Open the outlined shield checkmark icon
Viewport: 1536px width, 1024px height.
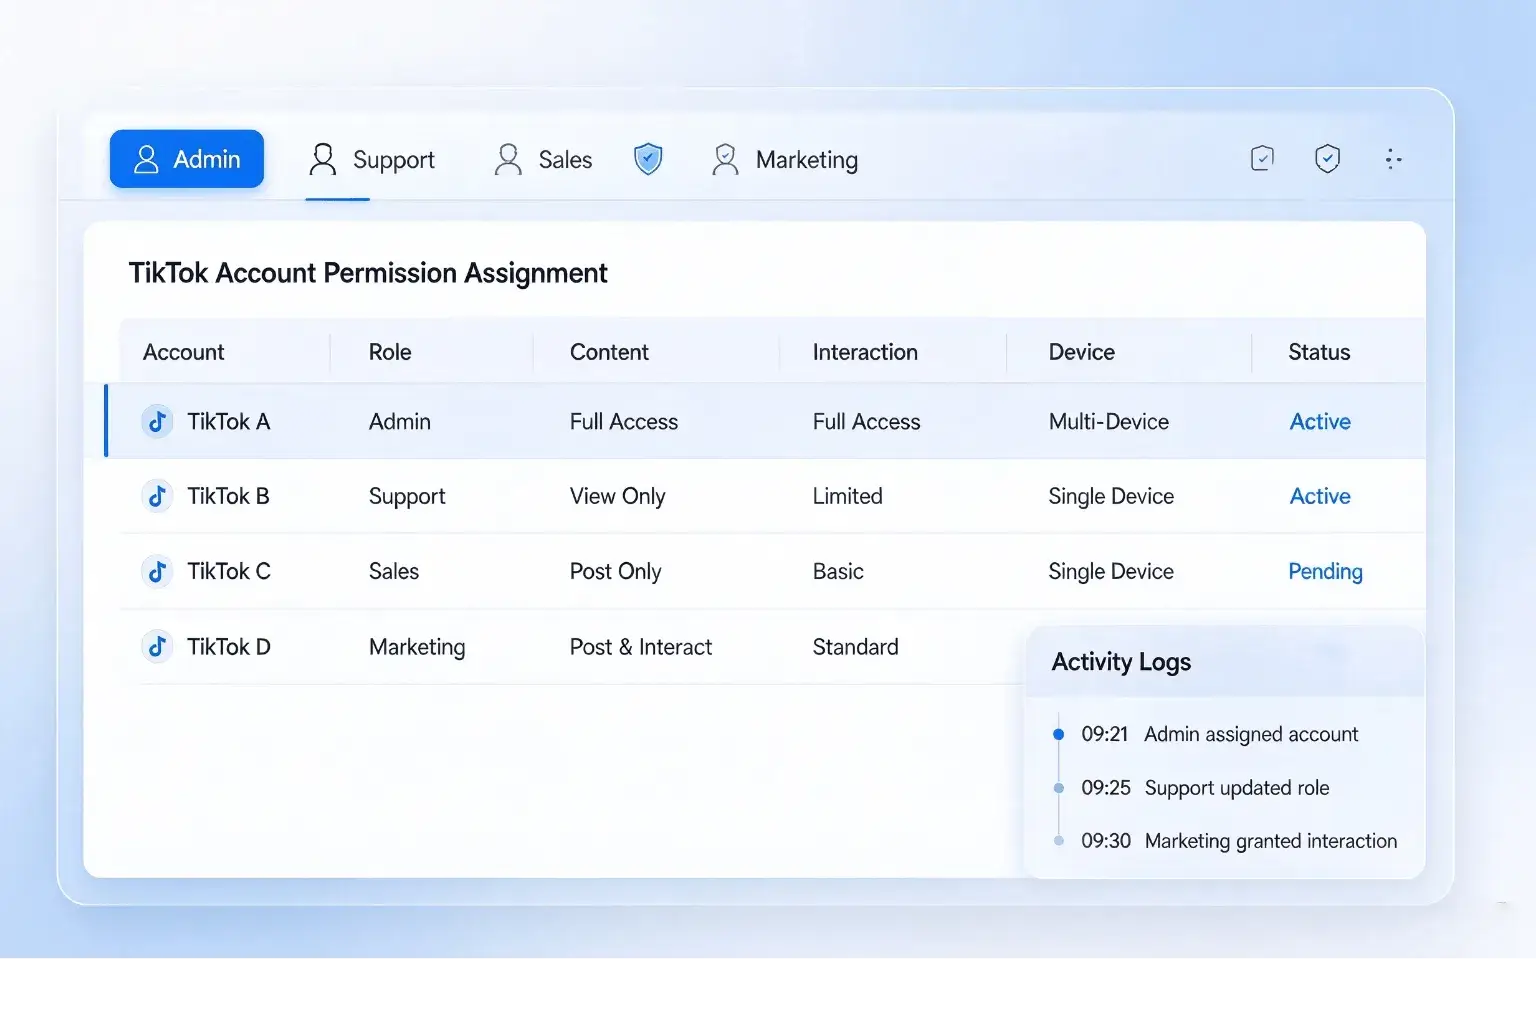tap(1327, 159)
